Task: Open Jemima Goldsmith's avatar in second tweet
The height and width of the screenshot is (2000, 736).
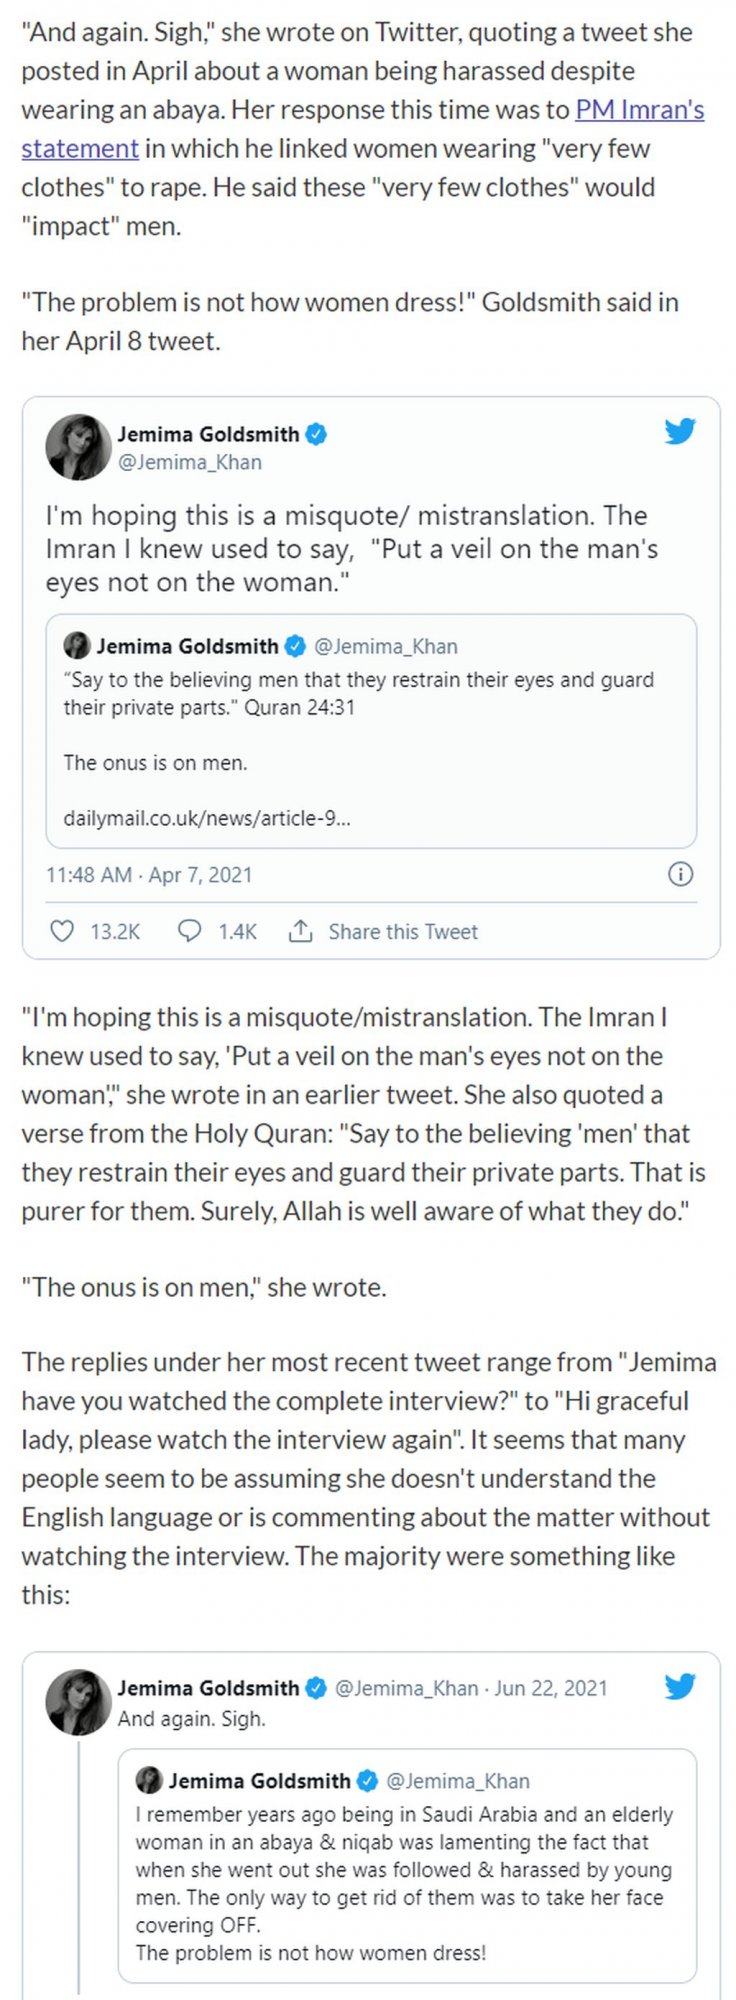Action: coord(78,1702)
